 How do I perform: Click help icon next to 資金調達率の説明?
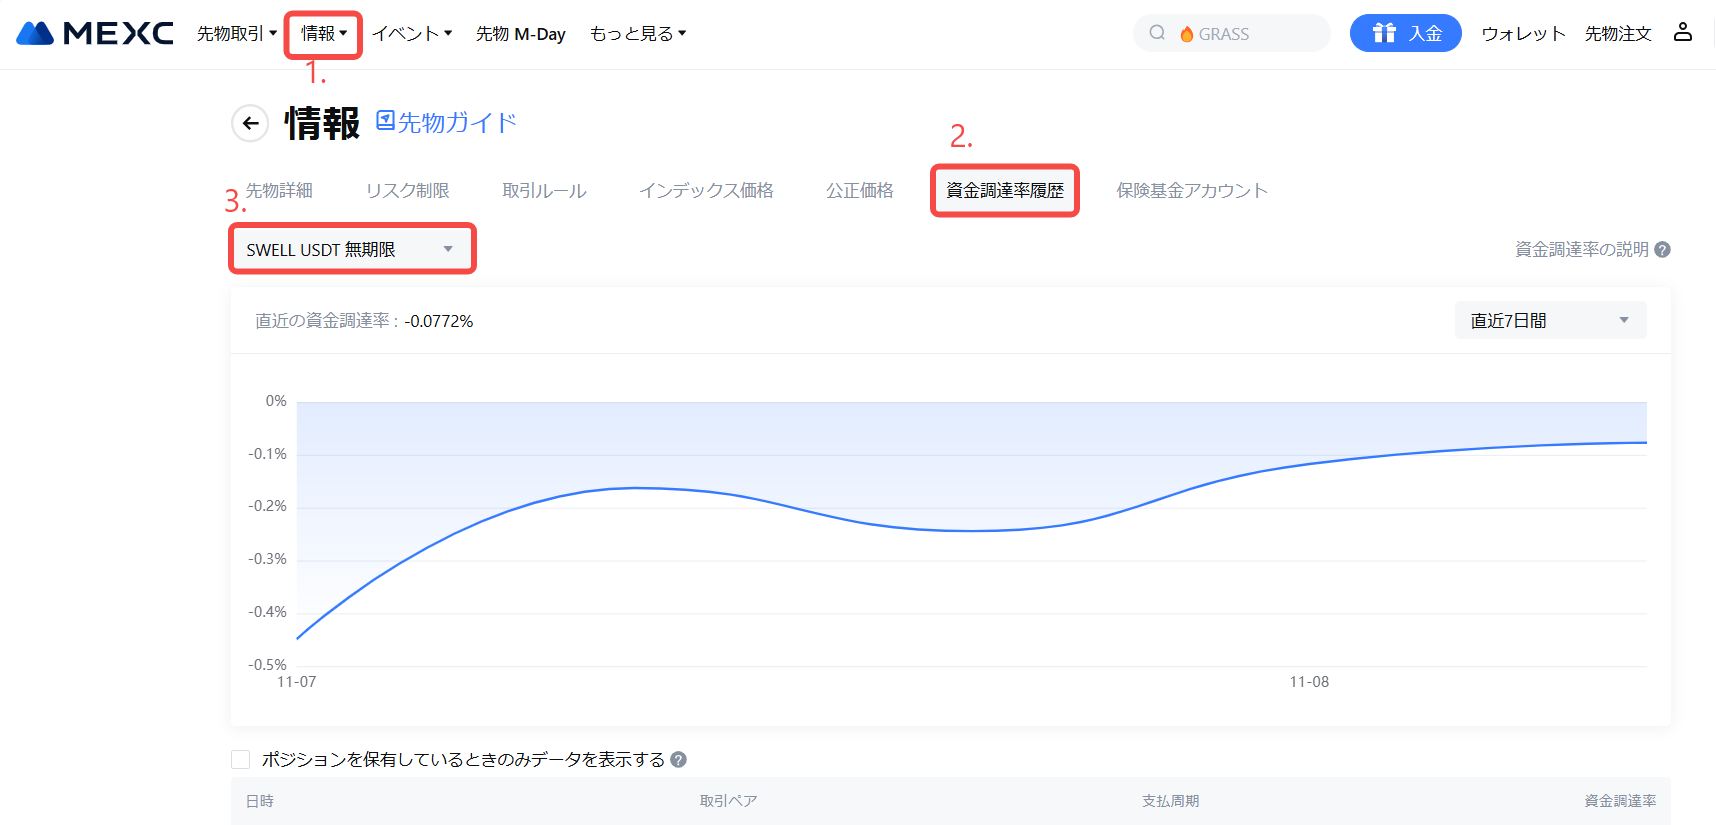(1662, 250)
